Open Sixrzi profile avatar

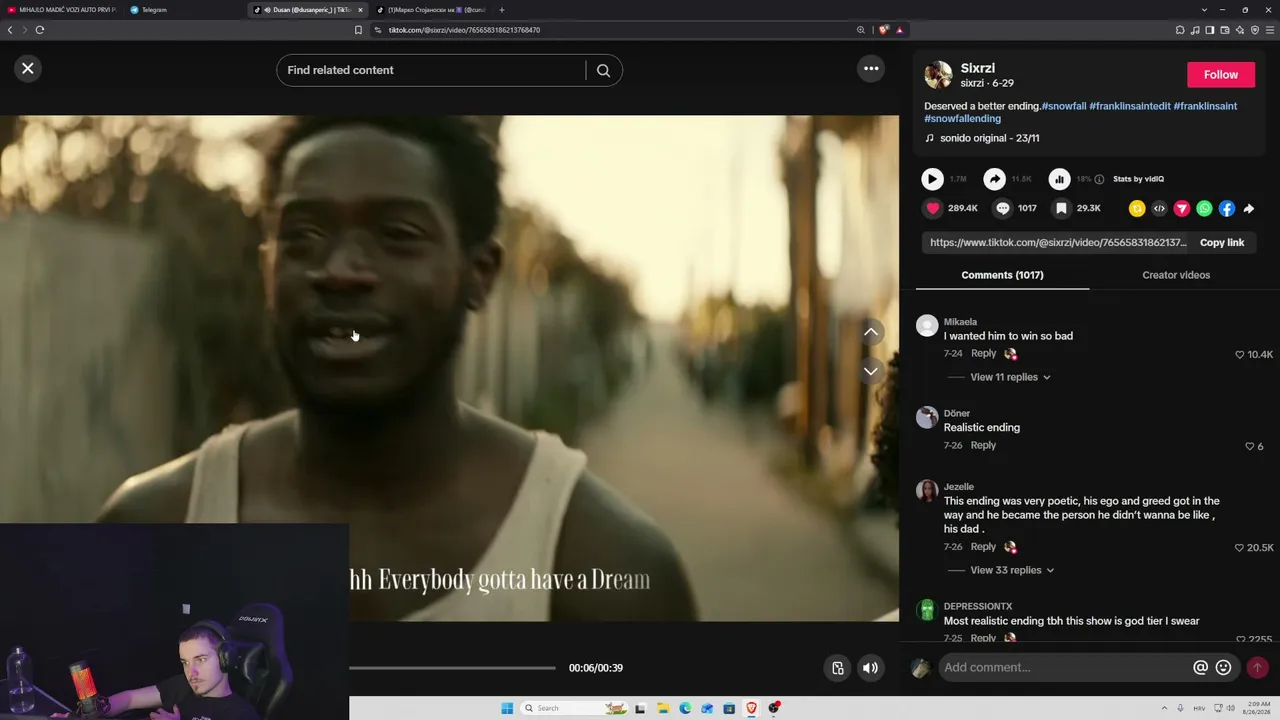938,75
